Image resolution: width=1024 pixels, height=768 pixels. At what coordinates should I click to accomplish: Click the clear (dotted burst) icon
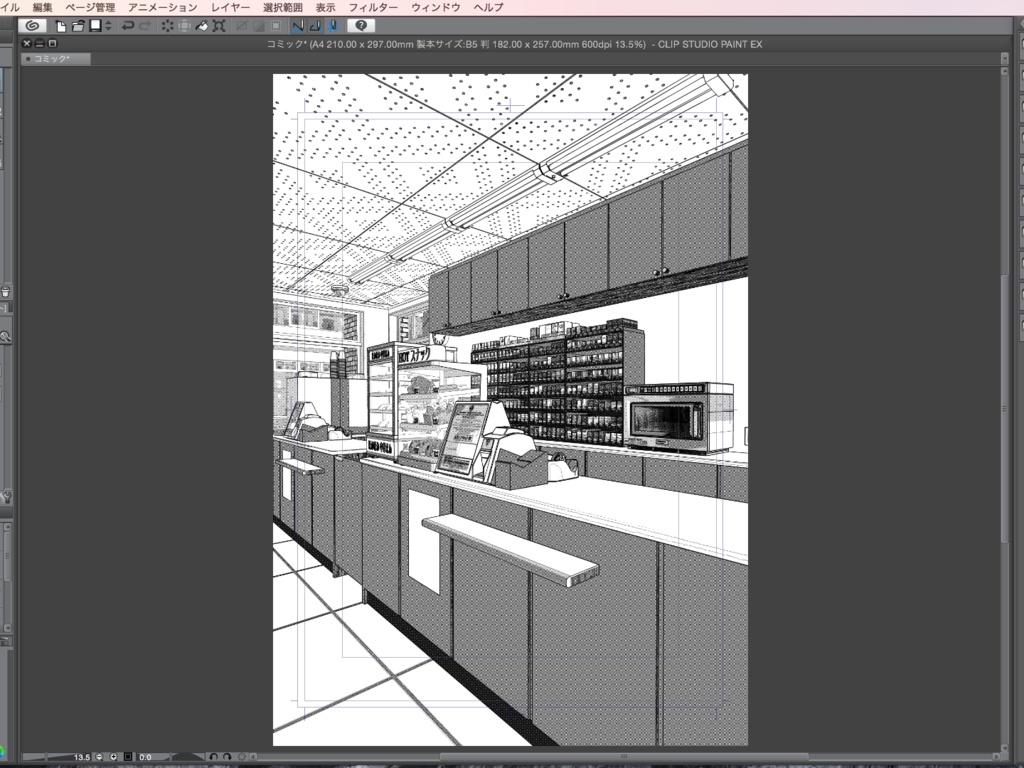(168, 25)
